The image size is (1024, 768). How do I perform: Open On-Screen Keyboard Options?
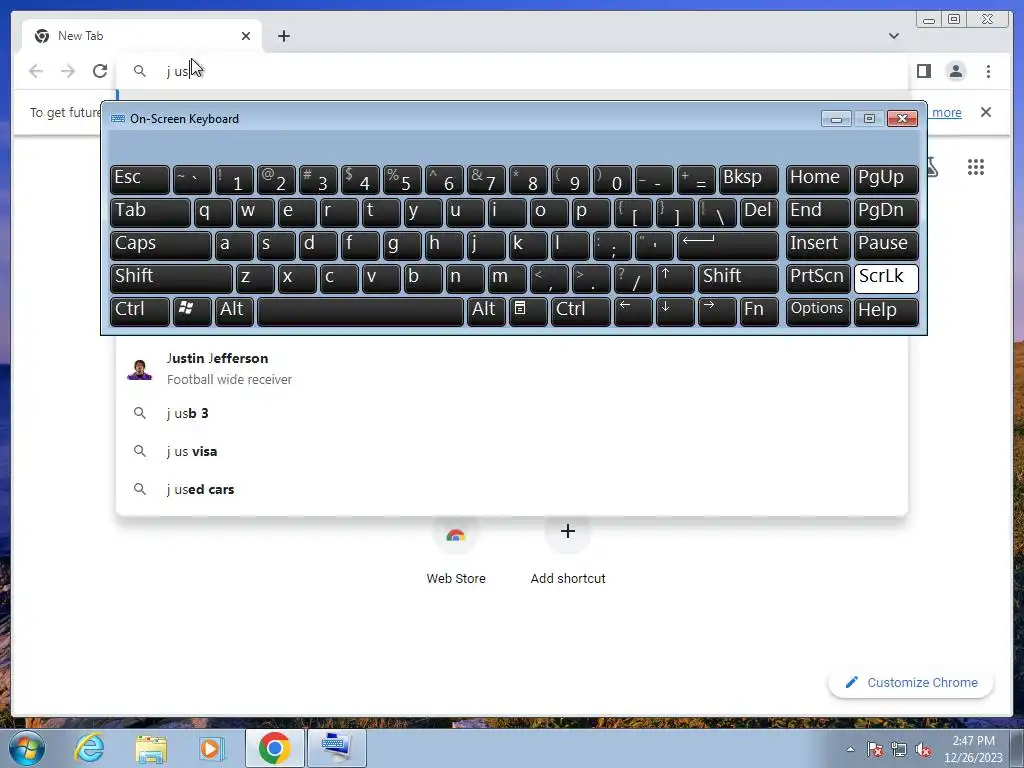(818, 311)
